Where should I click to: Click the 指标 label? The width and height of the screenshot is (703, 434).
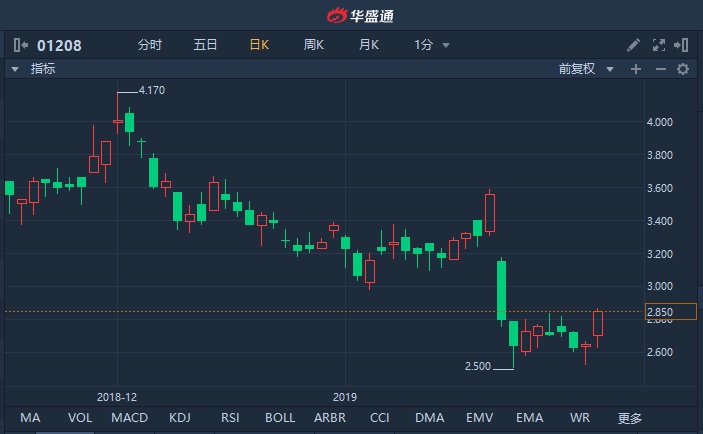point(43,69)
